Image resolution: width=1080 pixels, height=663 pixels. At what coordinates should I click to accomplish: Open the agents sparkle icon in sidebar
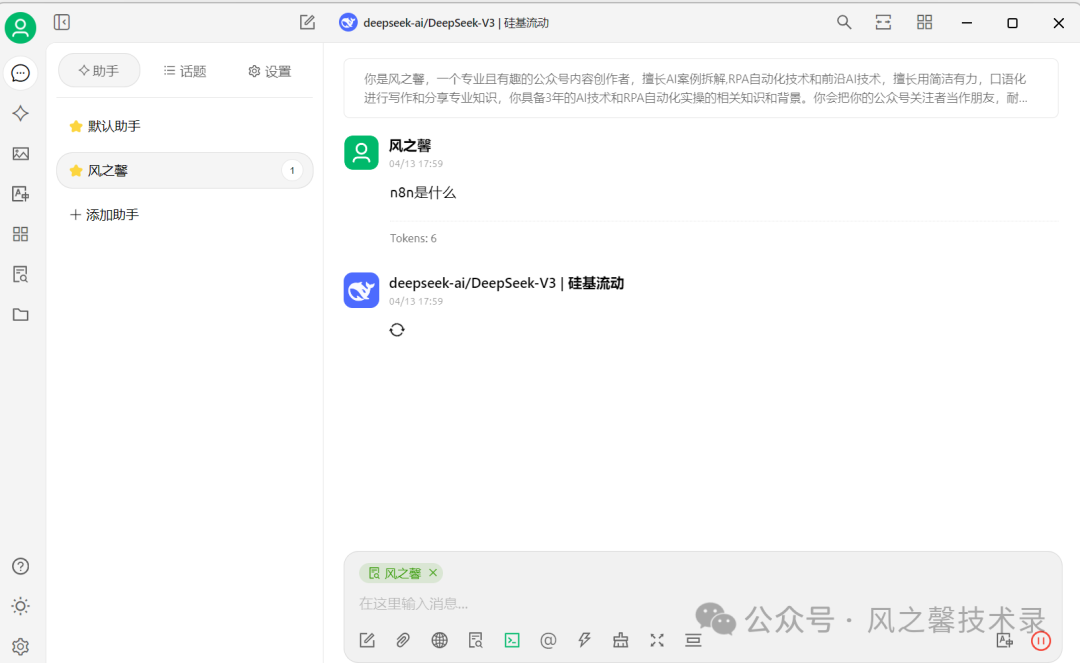21,114
